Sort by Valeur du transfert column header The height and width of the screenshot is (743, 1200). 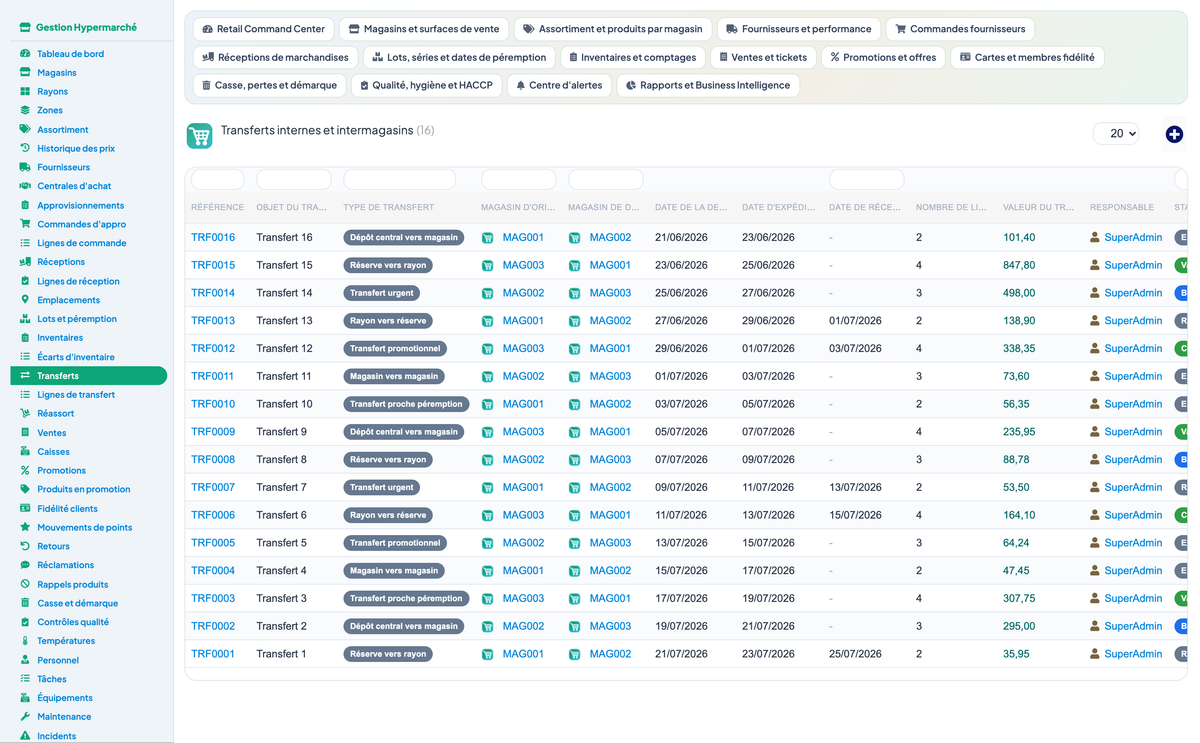coord(1038,207)
